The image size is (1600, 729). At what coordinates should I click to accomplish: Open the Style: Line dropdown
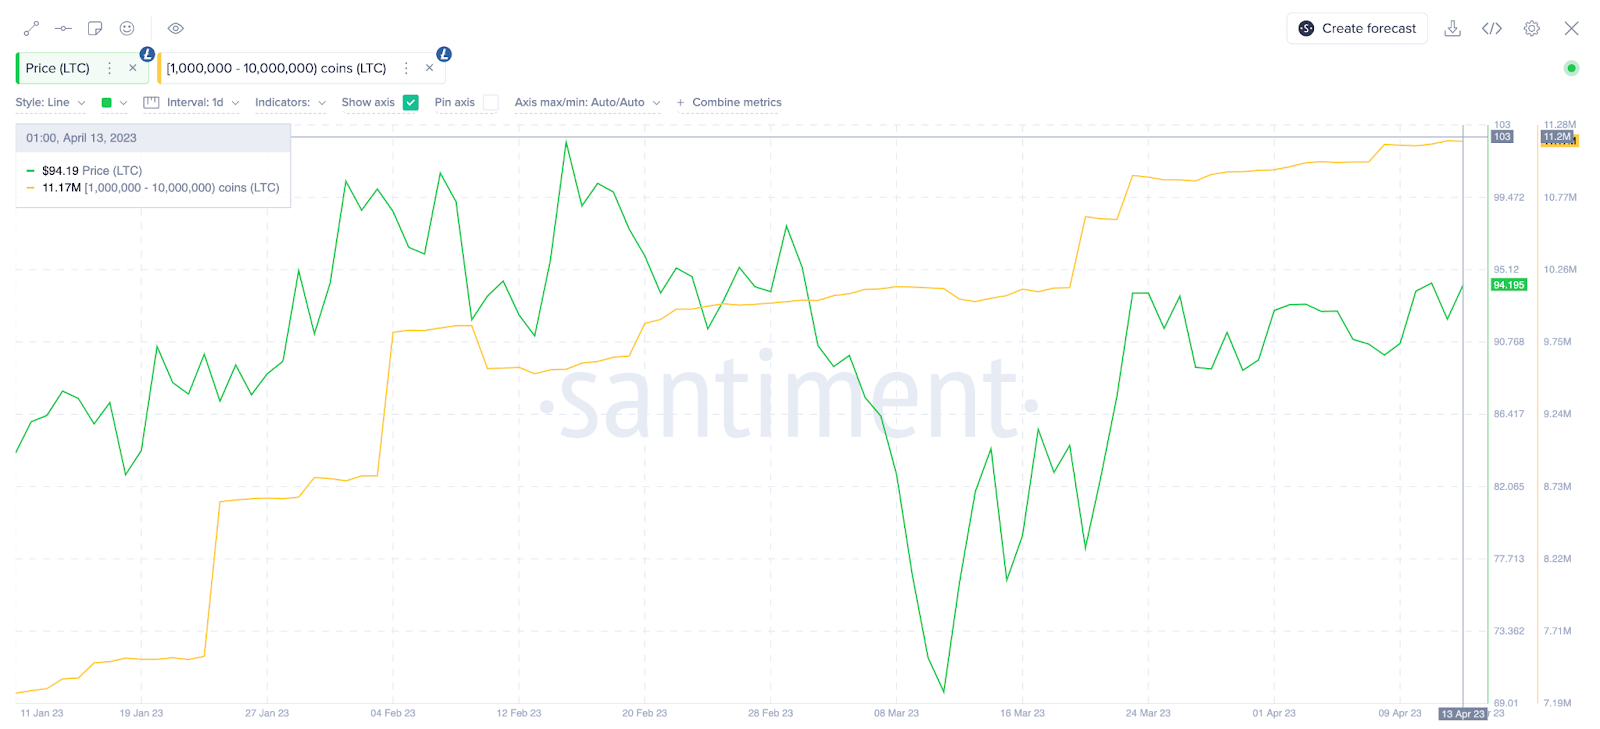click(x=50, y=103)
